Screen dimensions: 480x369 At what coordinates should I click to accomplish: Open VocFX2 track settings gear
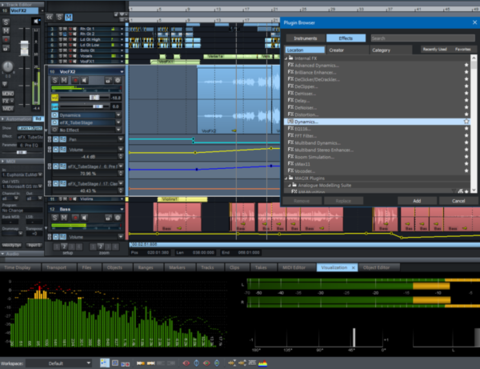pos(118,80)
